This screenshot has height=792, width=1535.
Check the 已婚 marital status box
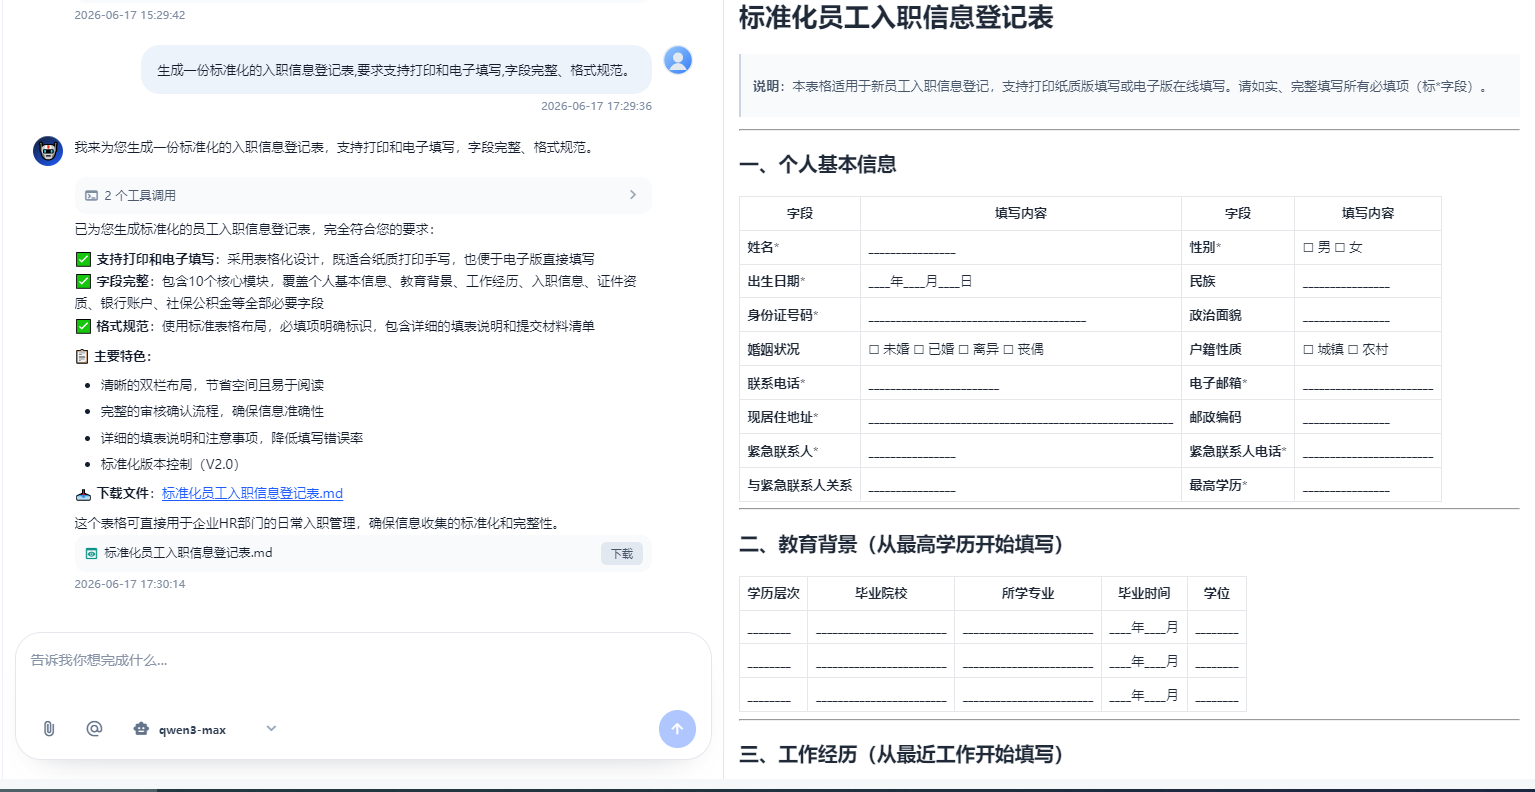point(918,350)
